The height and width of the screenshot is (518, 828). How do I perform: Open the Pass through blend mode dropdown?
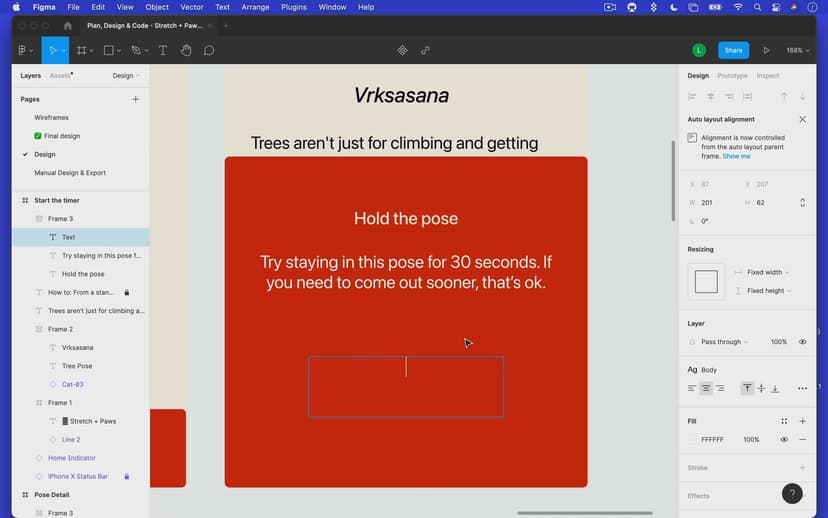(724, 342)
